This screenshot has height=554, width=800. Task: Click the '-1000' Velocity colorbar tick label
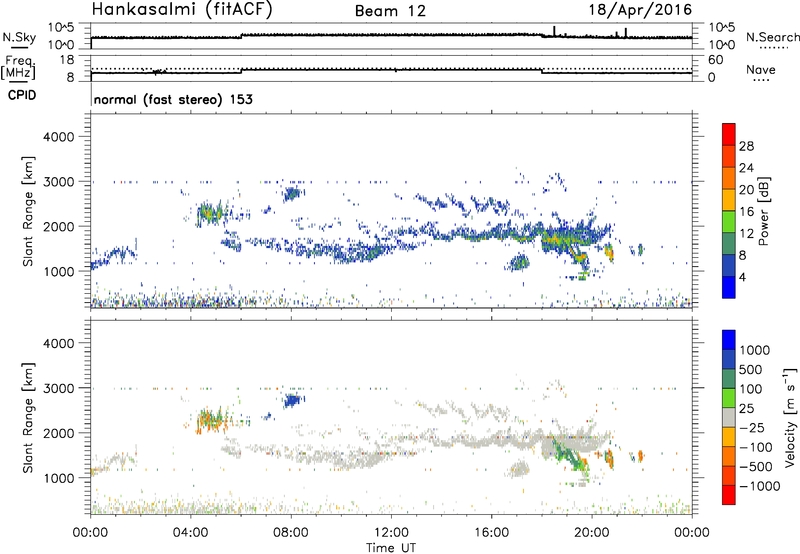[x=759, y=486]
